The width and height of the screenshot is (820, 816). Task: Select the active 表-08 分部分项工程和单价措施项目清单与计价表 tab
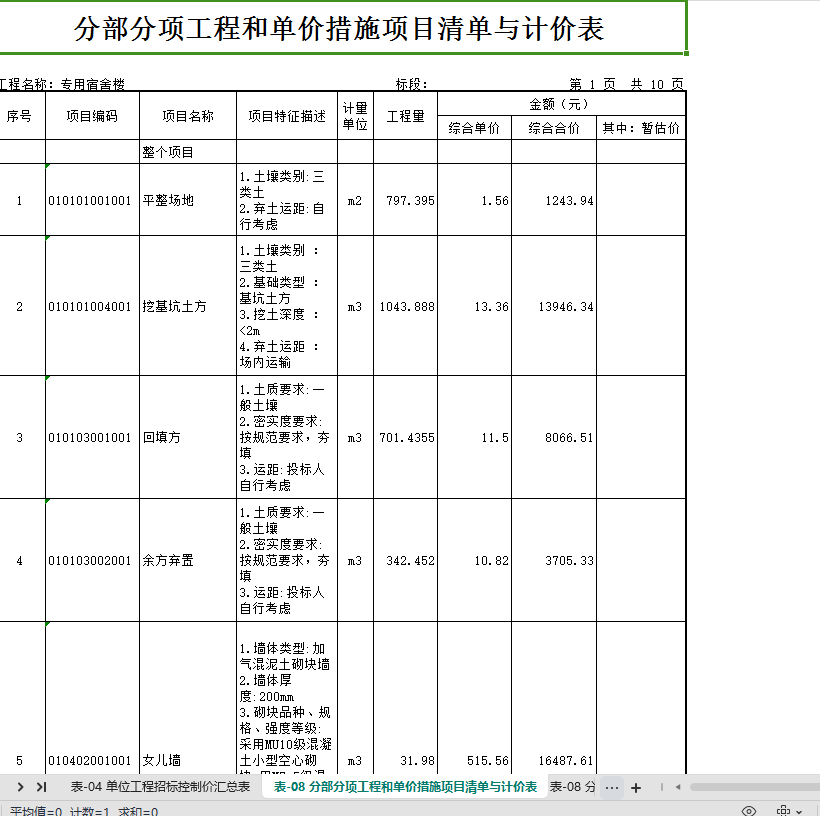point(405,787)
